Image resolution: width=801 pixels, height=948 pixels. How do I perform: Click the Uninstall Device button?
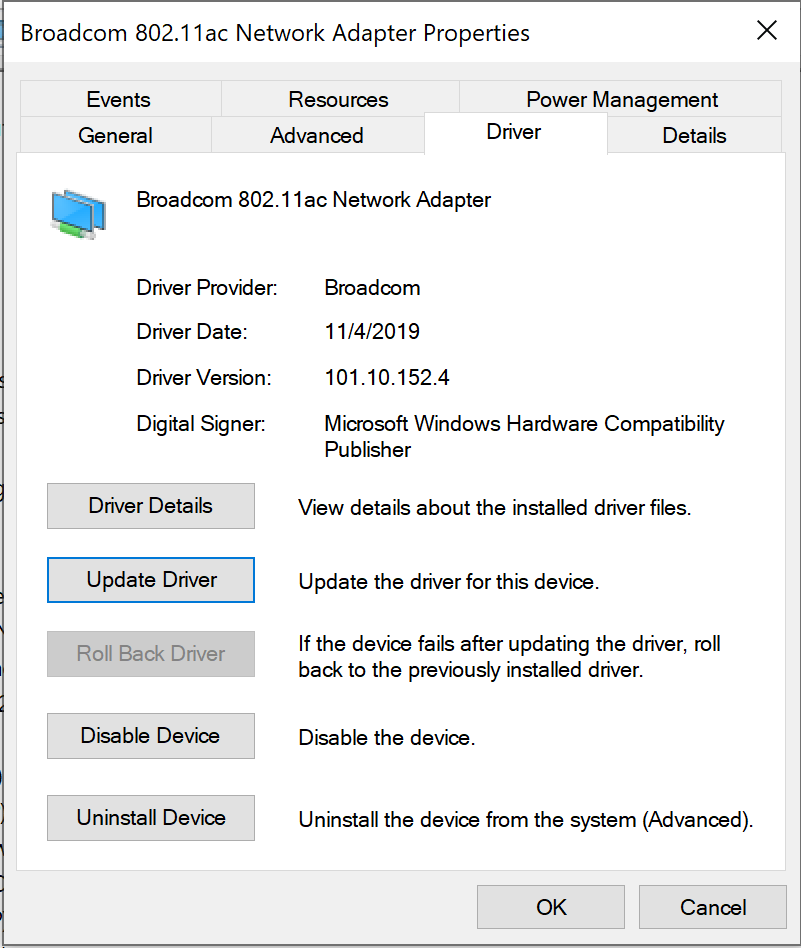151,818
